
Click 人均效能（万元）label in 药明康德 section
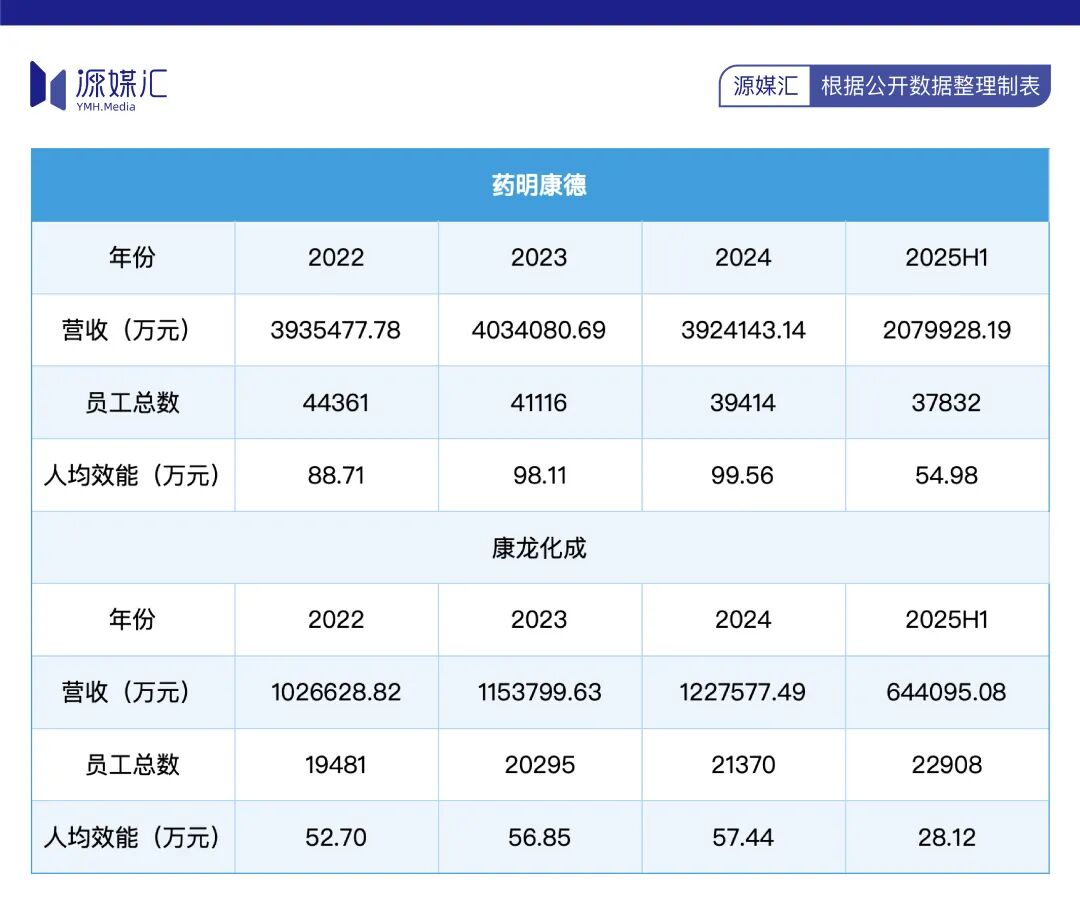click(x=132, y=475)
